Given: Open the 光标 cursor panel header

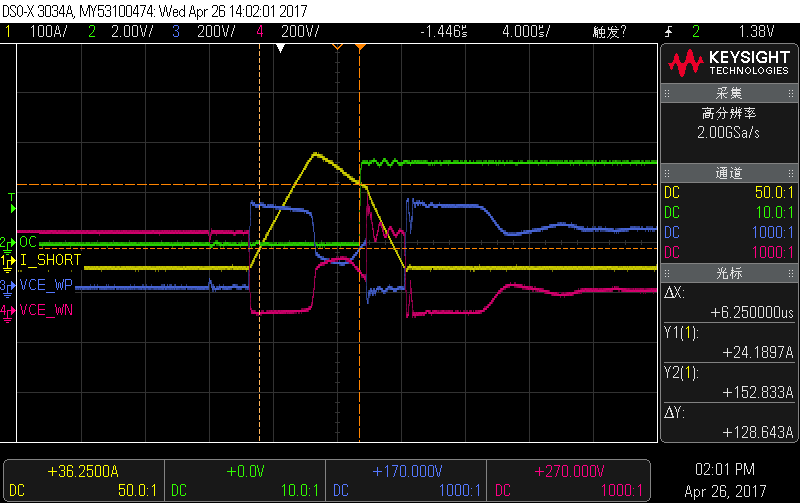Looking at the screenshot, I should (x=729, y=273).
